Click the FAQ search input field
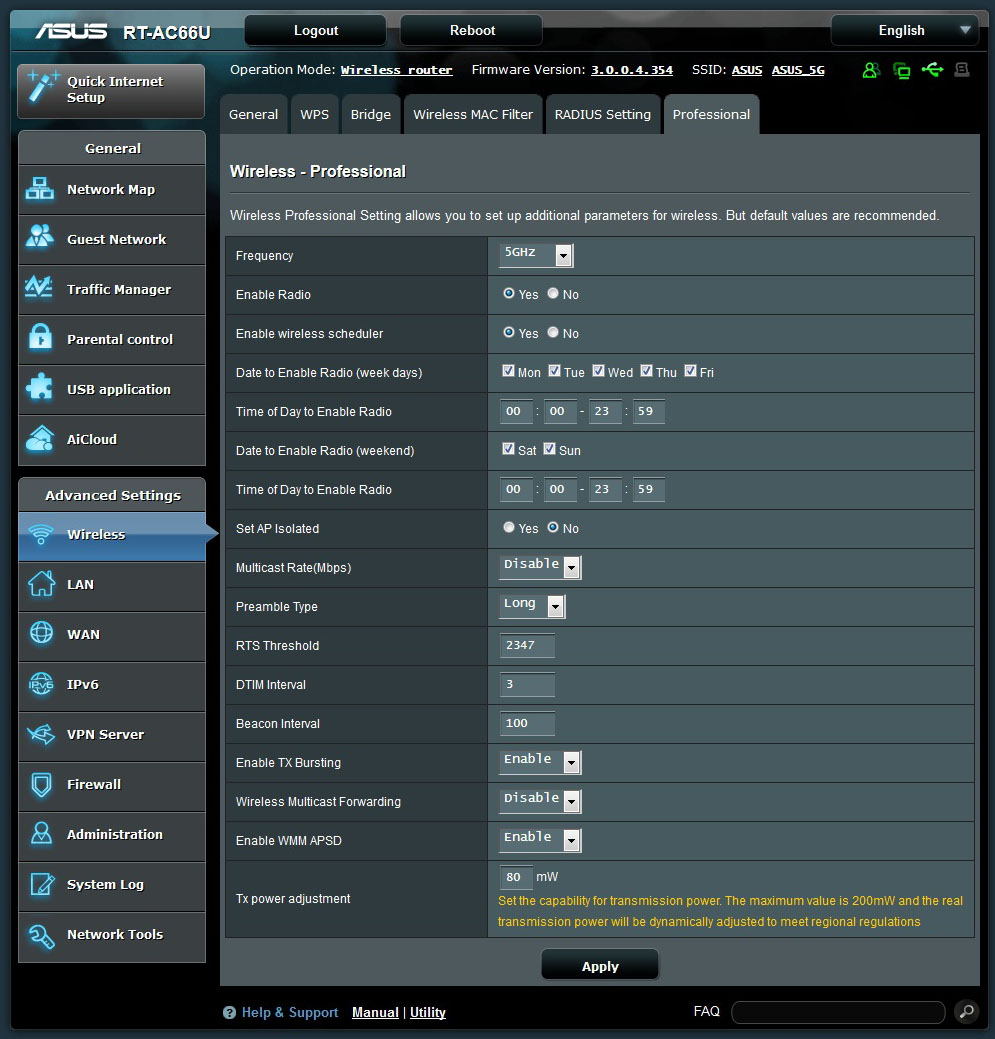The image size is (995, 1039). (838, 1012)
